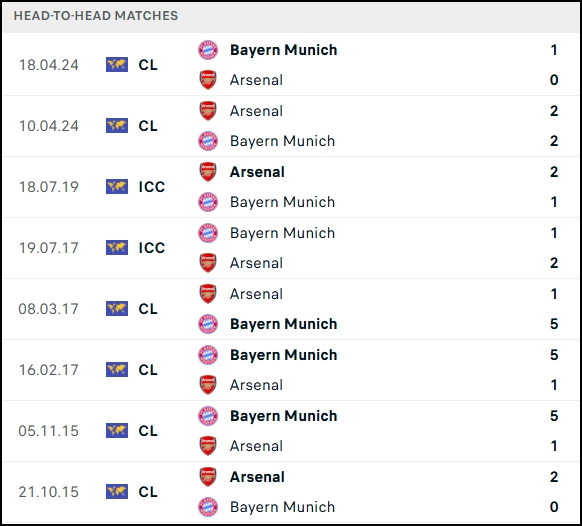Screen dimensions: 582x526
Task: Click the world flag icon beside 10.04.24
Action: tap(117, 125)
